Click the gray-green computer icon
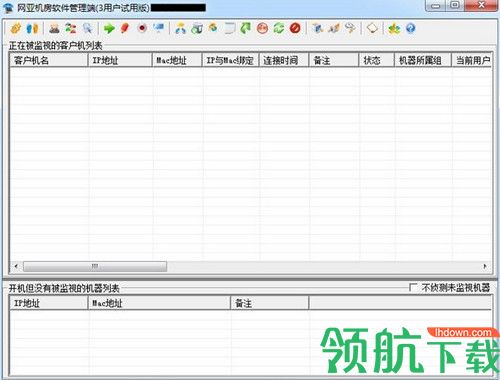Viewport: 500px width, 380px height. coord(197,28)
